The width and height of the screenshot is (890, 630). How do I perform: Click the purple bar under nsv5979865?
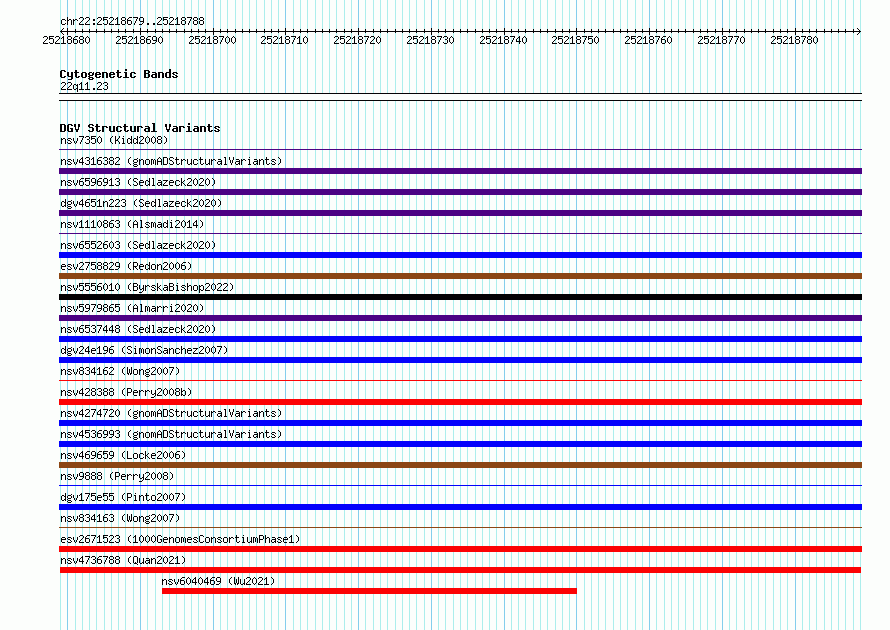pos(460,318)
